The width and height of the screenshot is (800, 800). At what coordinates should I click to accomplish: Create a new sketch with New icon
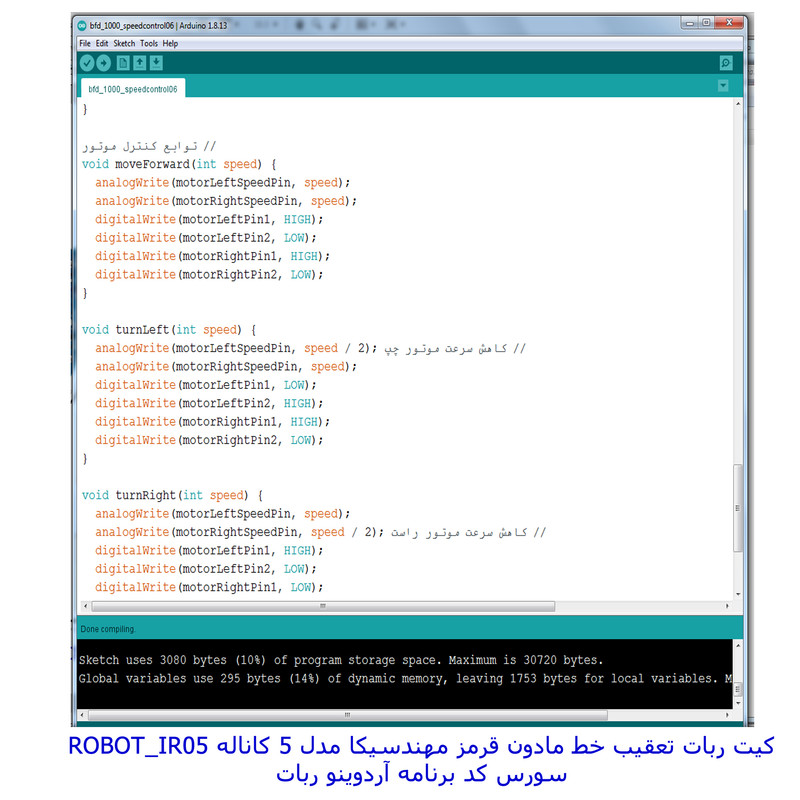tap(123, 63)
